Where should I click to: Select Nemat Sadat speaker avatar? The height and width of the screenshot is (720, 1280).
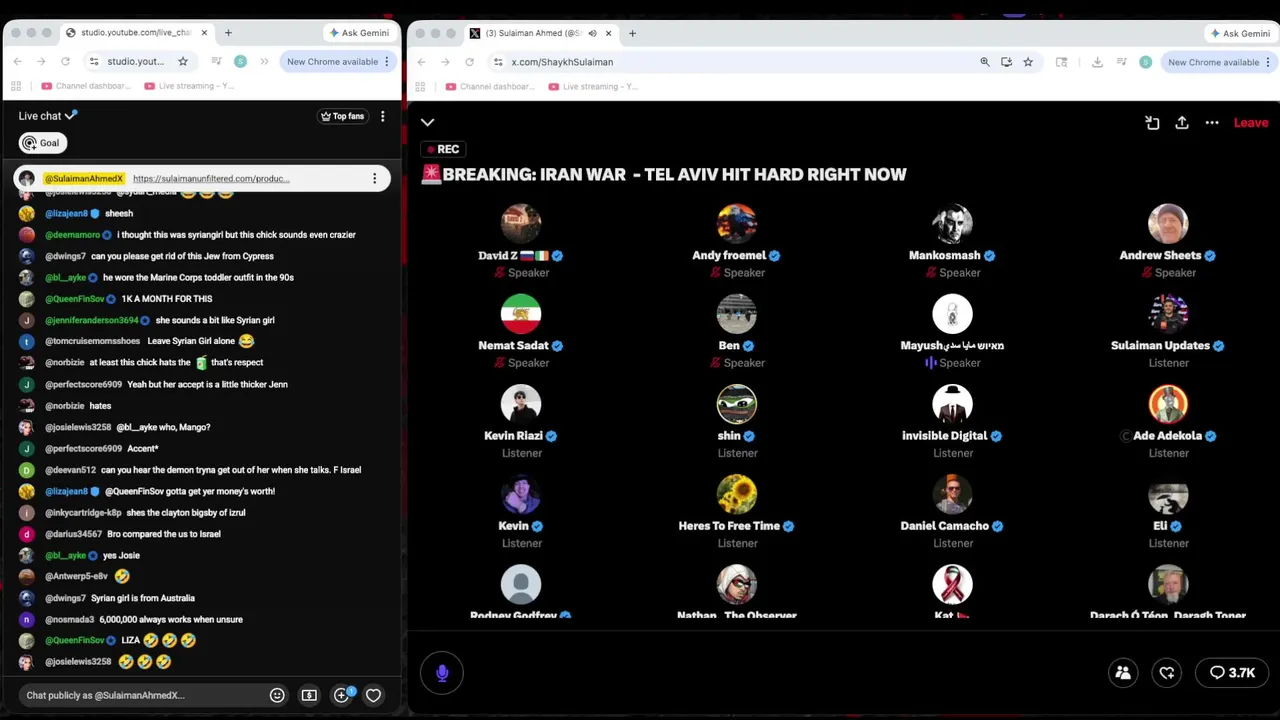tap(521, 314)
